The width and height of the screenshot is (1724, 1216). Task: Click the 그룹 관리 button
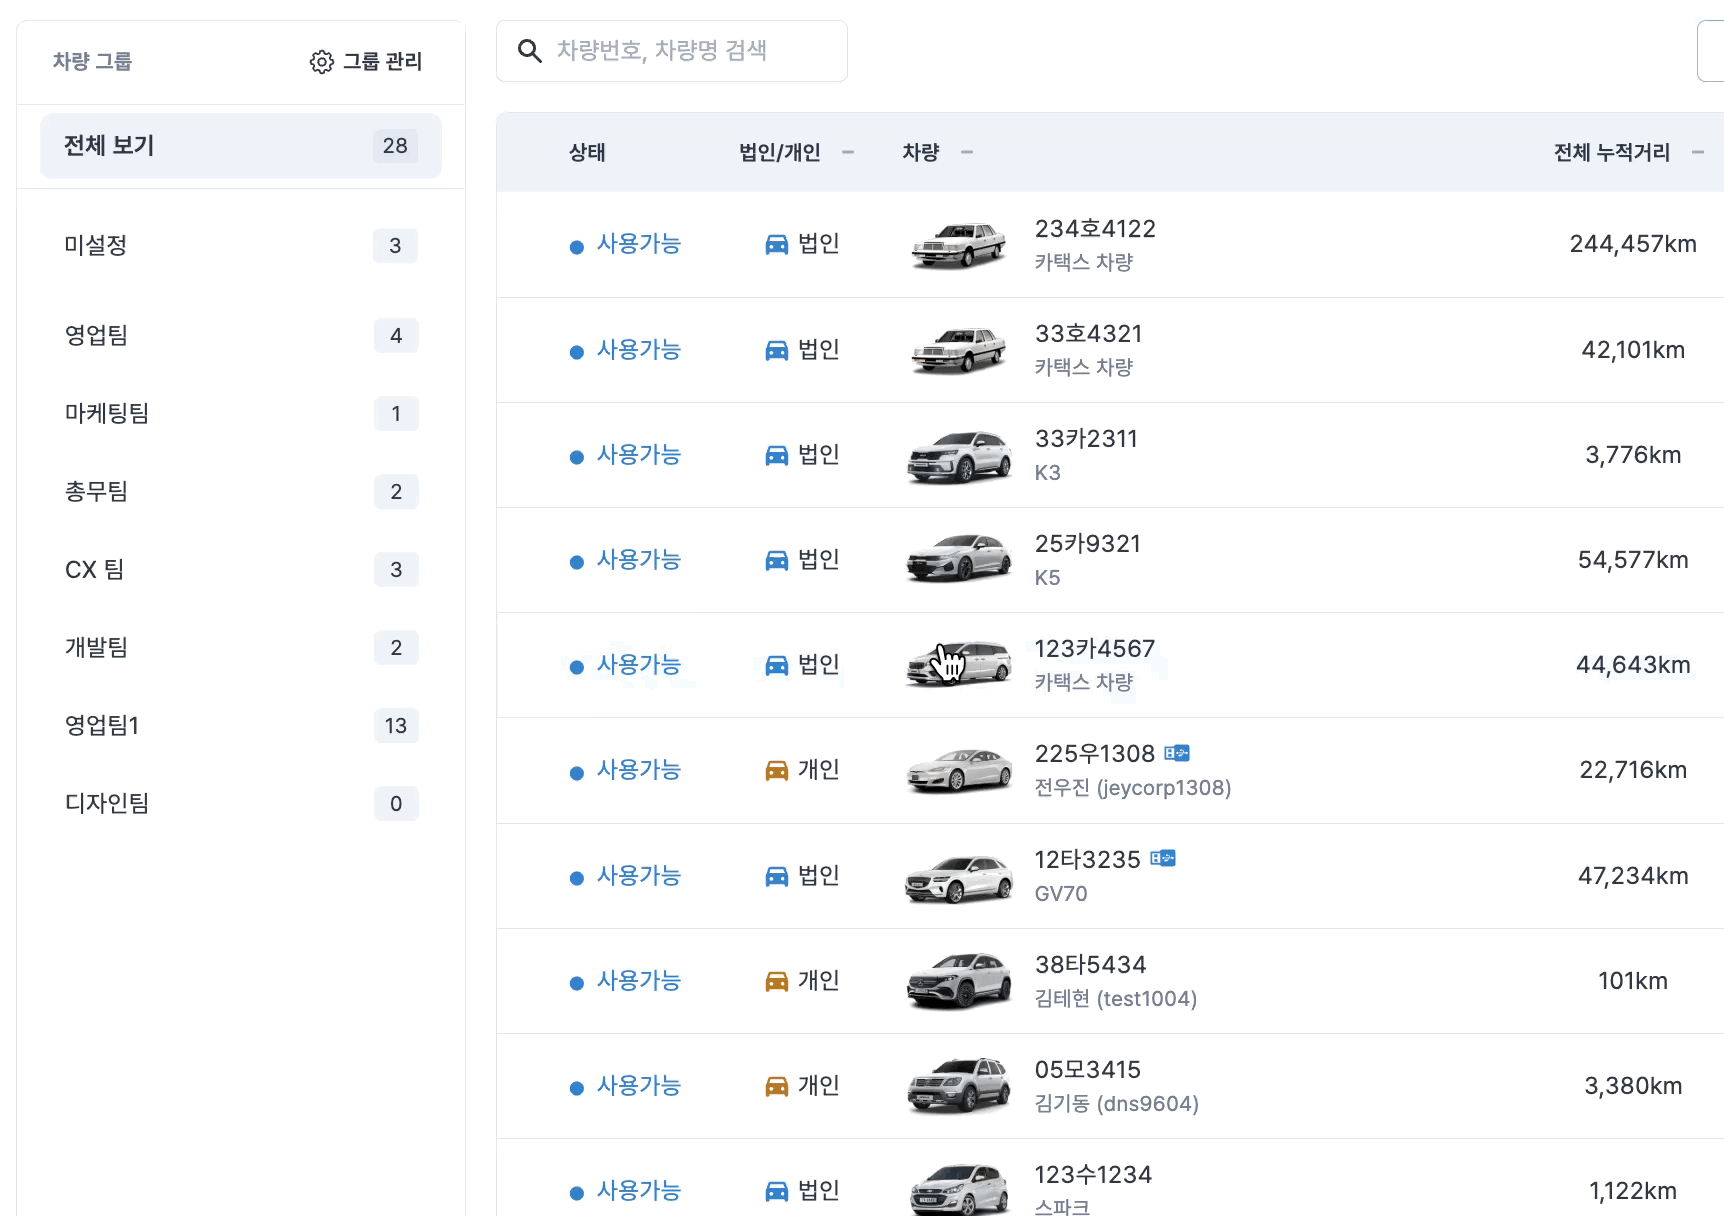coord(366,62)
